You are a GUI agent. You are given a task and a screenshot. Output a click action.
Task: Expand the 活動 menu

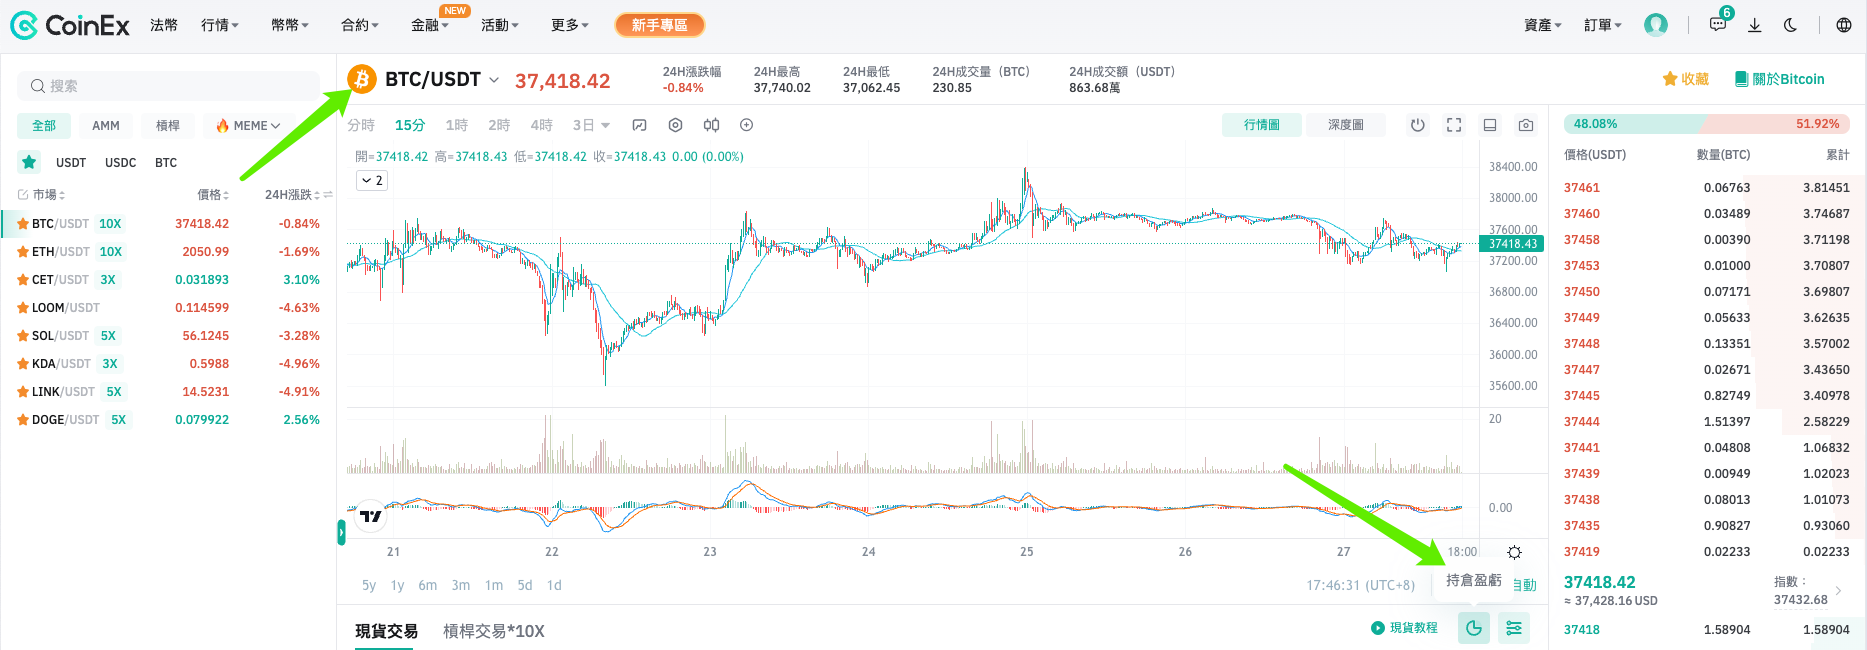point(500,25)
